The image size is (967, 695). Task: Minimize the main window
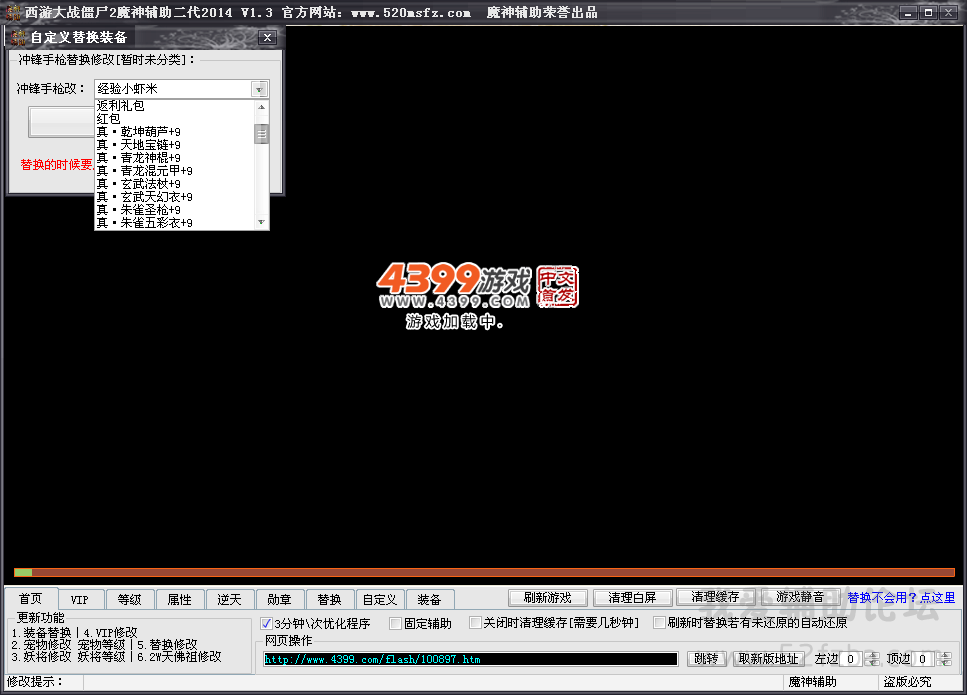point(908,12)
